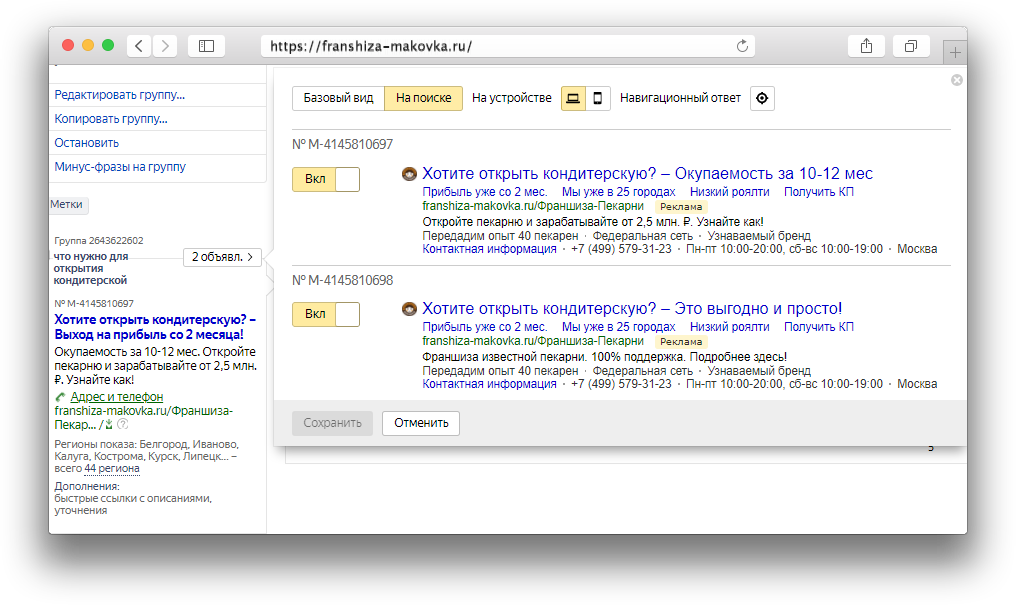Click green URL of second ad

click(533, 341)
